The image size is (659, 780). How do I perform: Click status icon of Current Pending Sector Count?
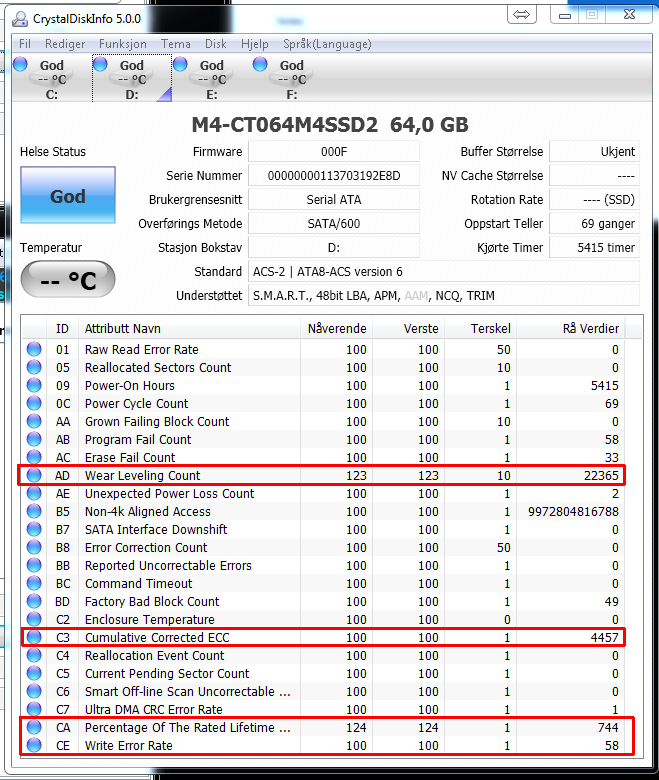pyautogui.click(x=34, y=673)
